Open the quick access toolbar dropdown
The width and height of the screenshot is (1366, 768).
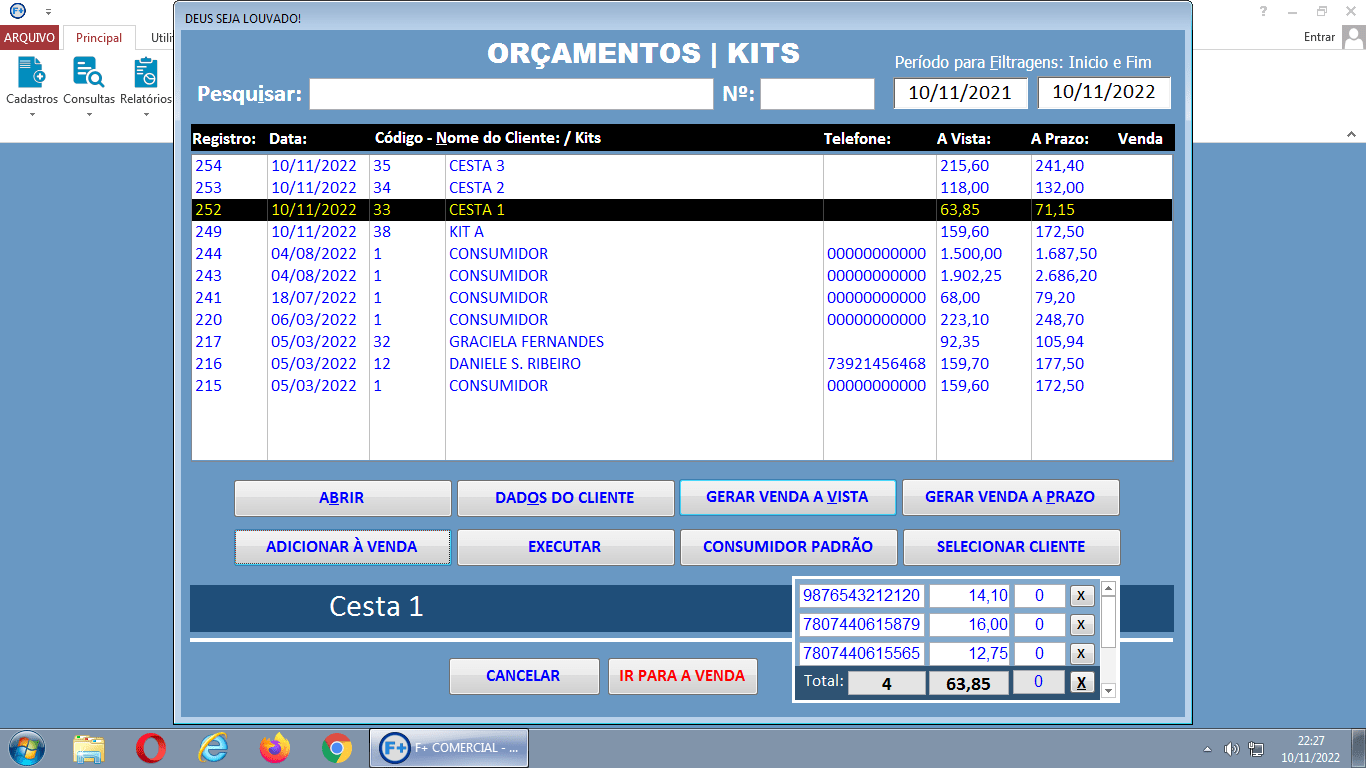tap(48, 11)
